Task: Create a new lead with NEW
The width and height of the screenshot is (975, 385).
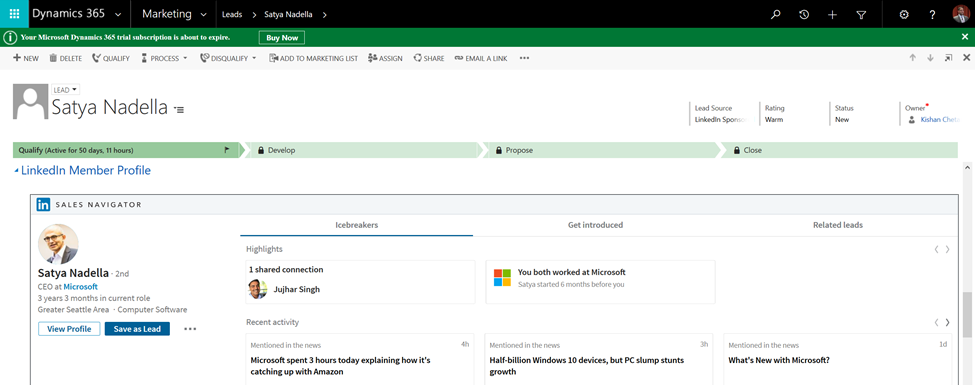Action: click(x=25, y=58)
